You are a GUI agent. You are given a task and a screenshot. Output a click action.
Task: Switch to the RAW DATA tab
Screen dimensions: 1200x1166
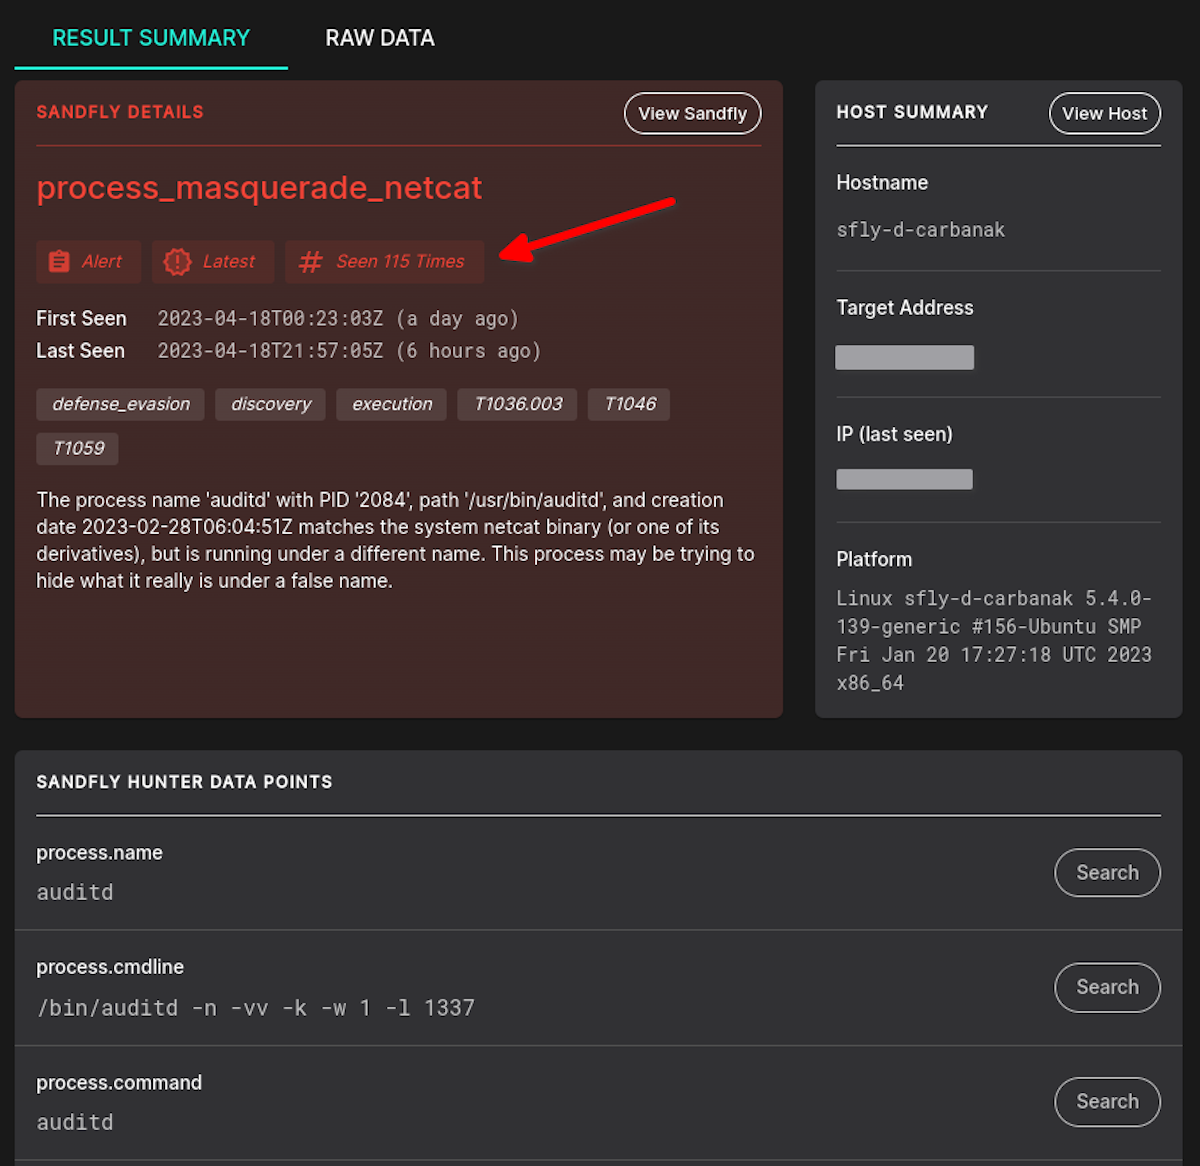[x=380, y=38]
